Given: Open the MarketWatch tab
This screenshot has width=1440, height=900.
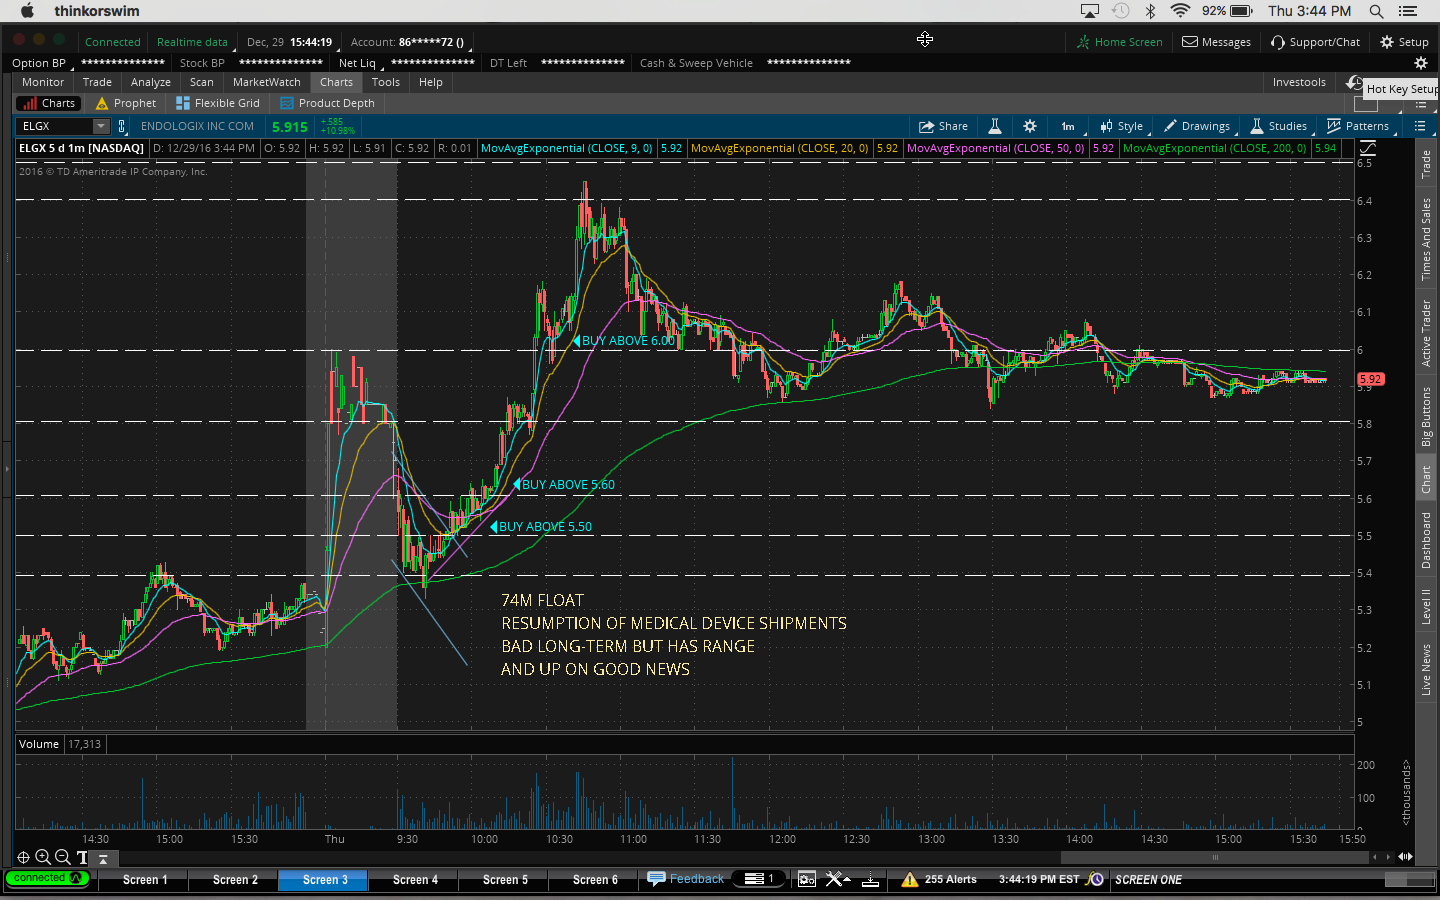Looking at the screenshot, I should tap(267, 82).
